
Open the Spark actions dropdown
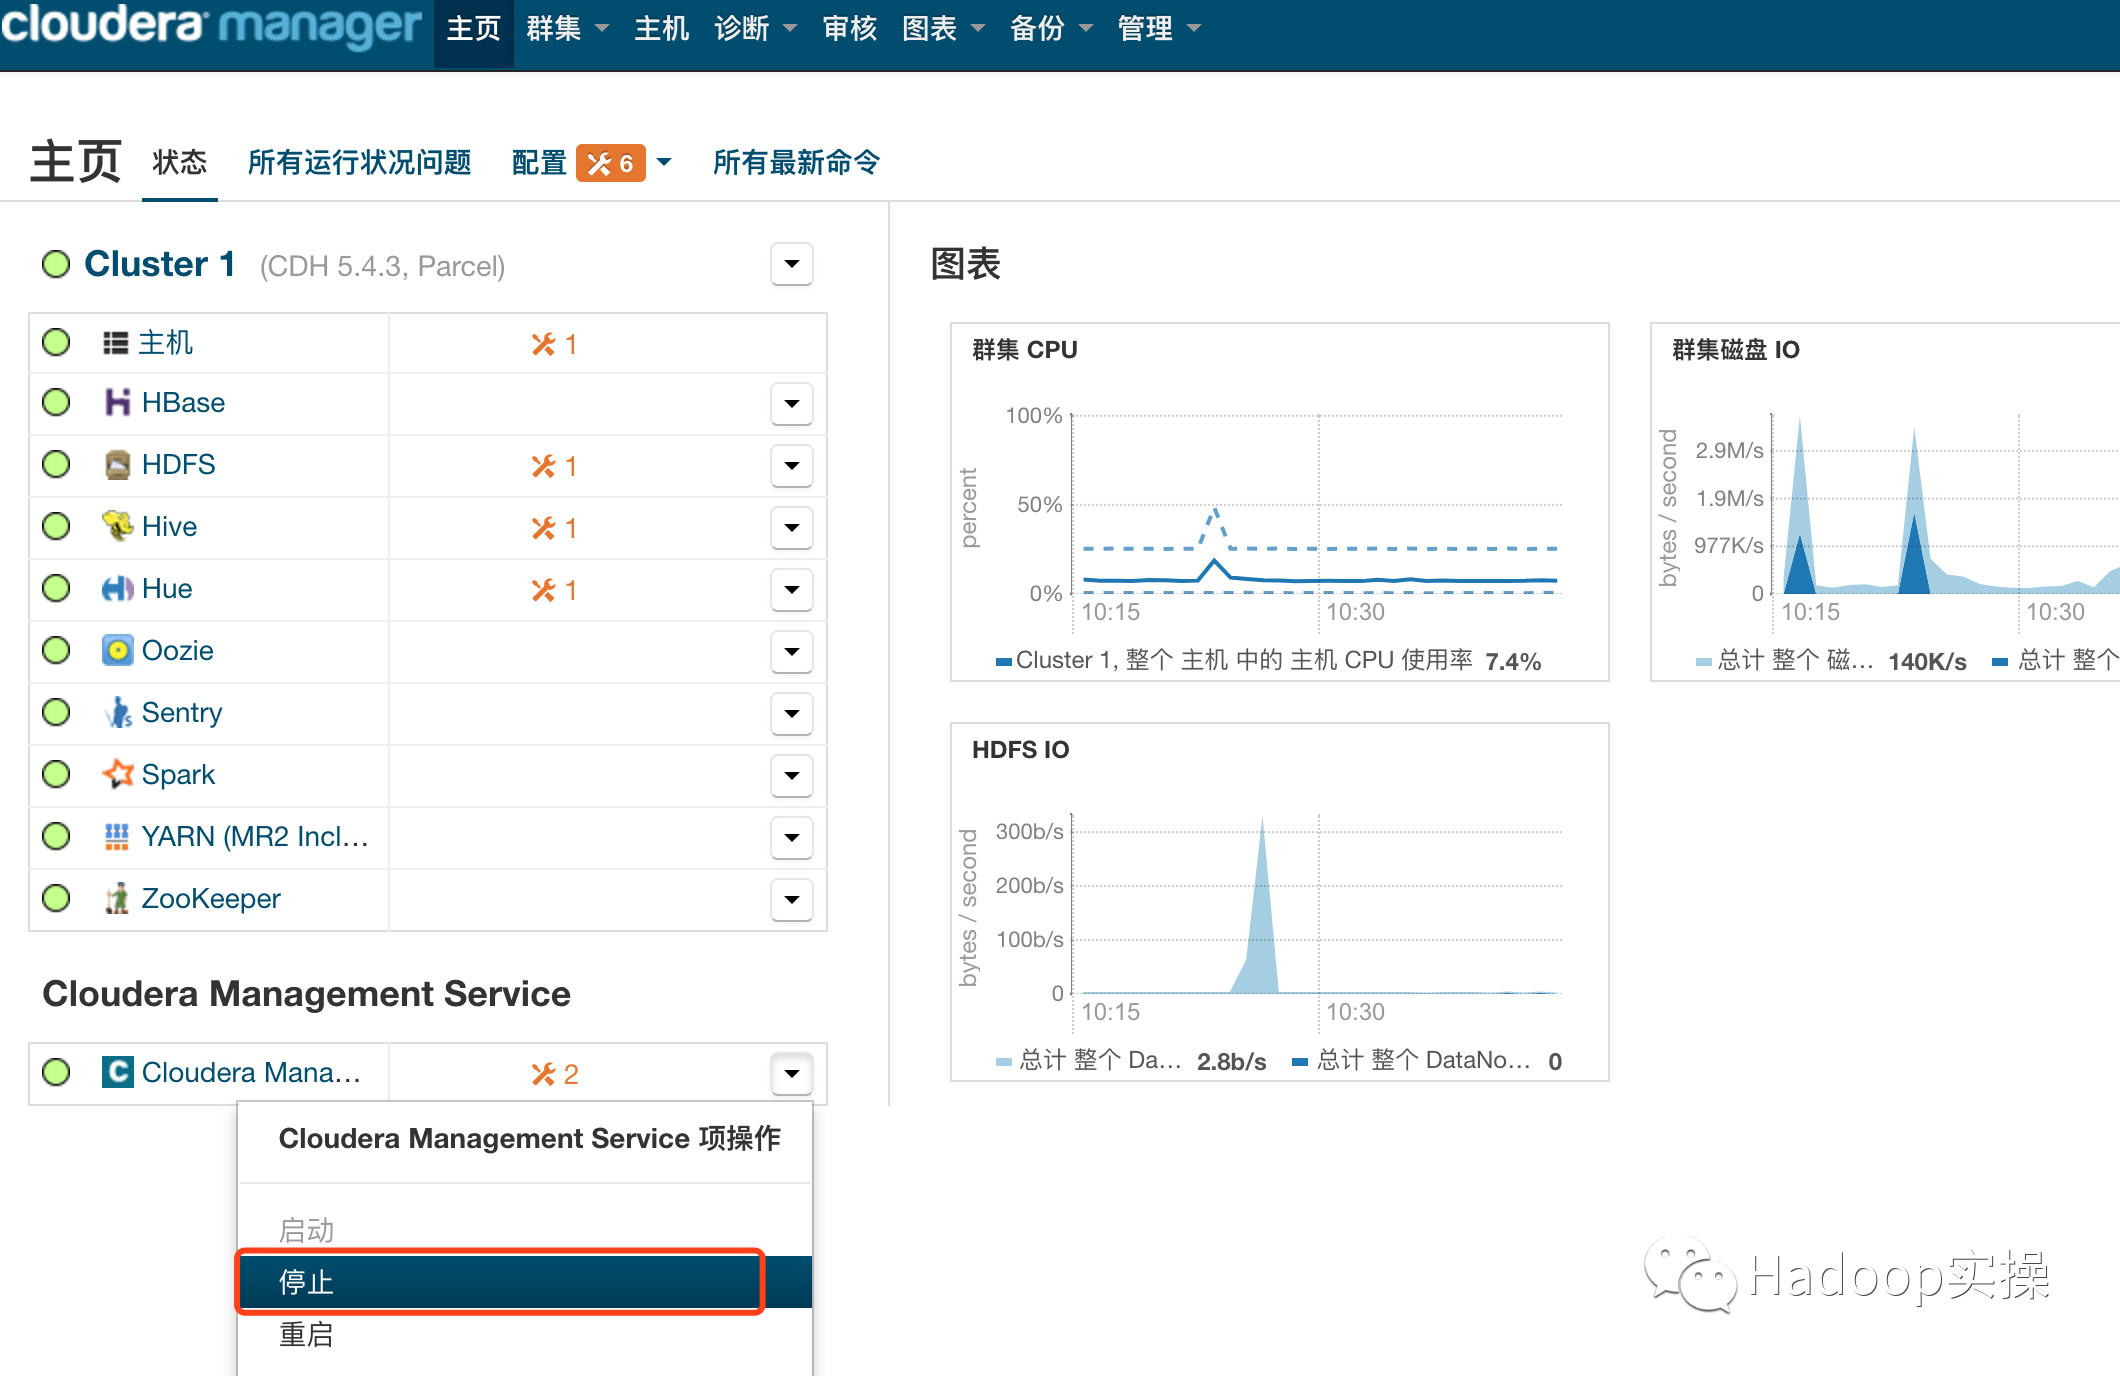tap(792, 776)
